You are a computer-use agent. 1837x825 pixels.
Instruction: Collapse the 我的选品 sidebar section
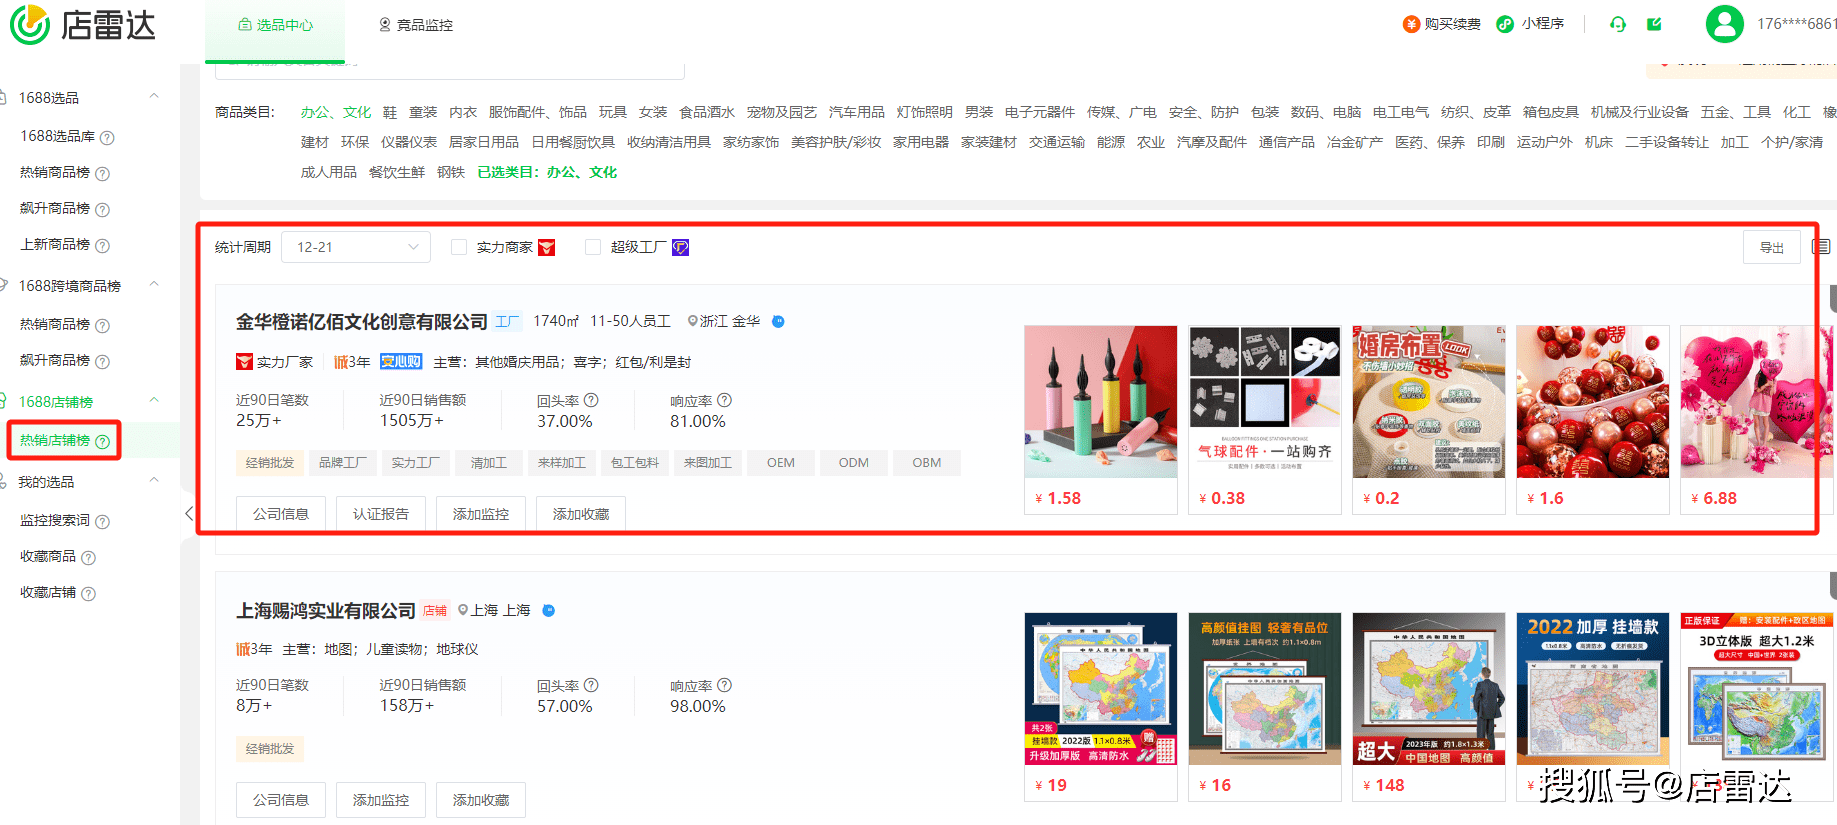(154, 481)
